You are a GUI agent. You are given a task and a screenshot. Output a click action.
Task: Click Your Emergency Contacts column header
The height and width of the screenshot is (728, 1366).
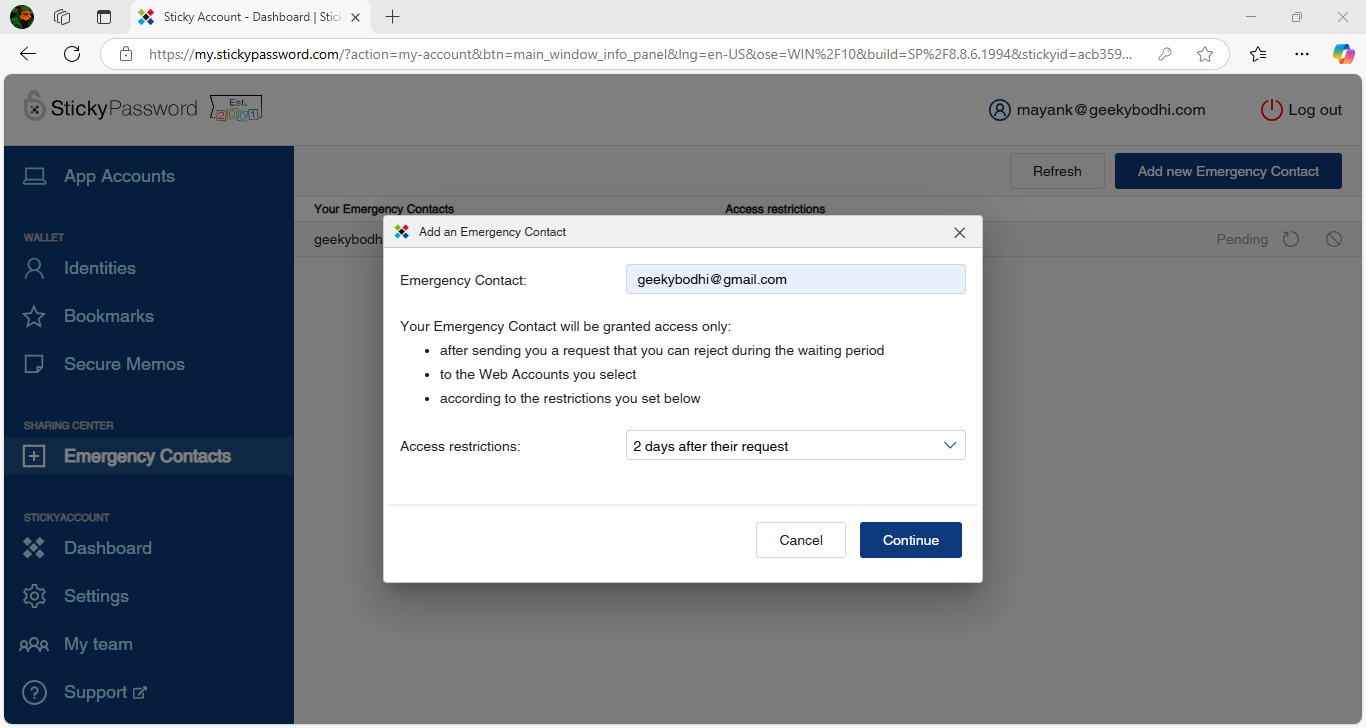point(384,209)
